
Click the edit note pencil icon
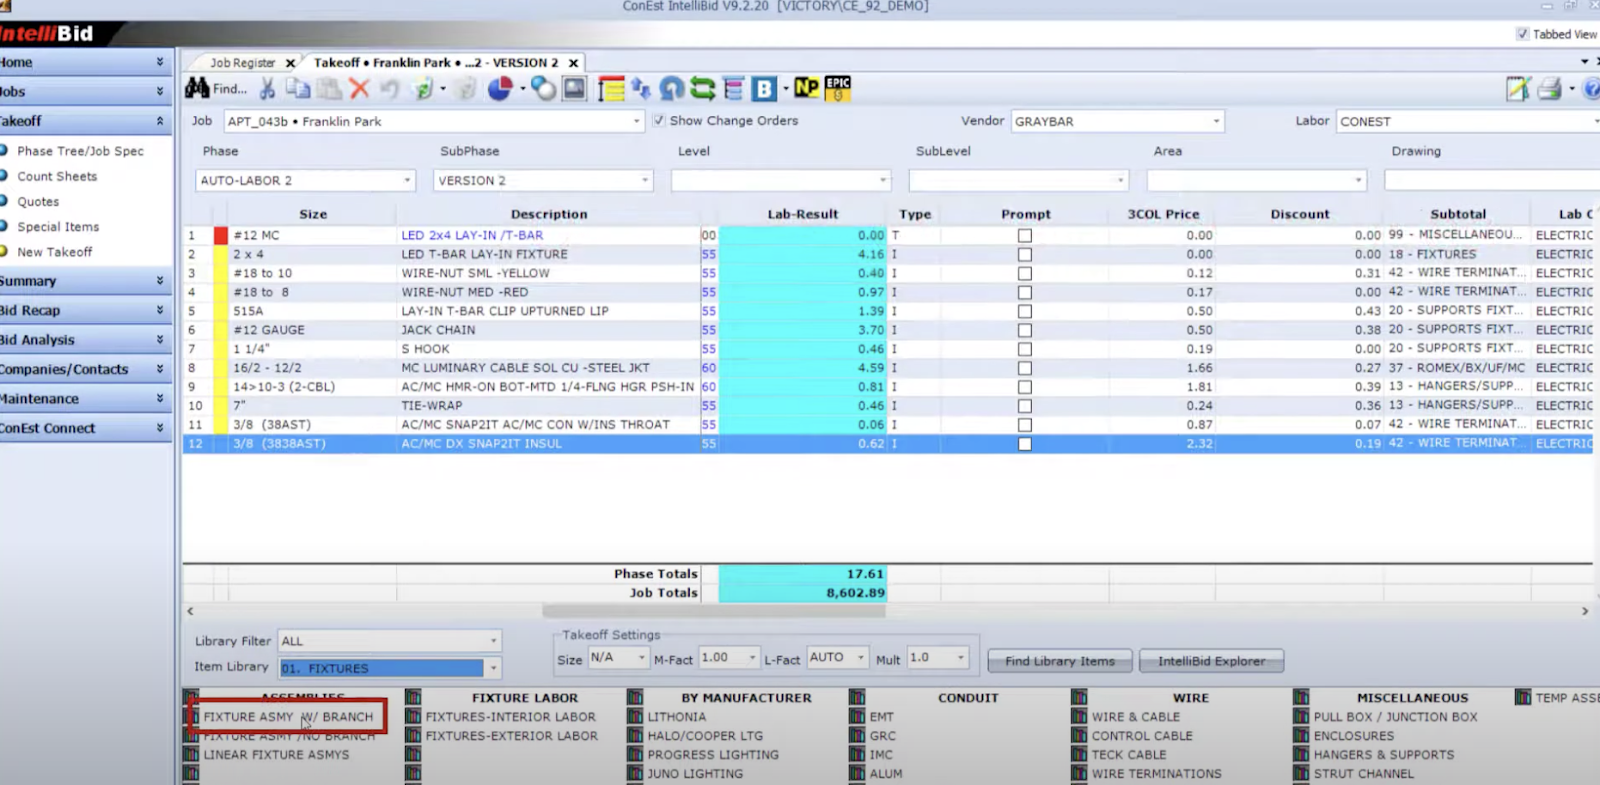1518,89
